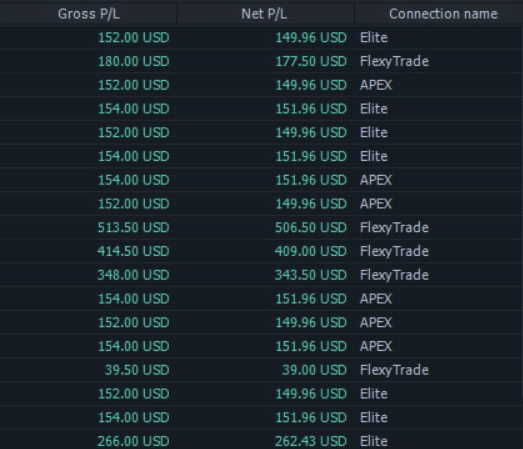
Task: Sort by the Gross P/L column header
Action: pyautogui.click(x=88, y=14)
